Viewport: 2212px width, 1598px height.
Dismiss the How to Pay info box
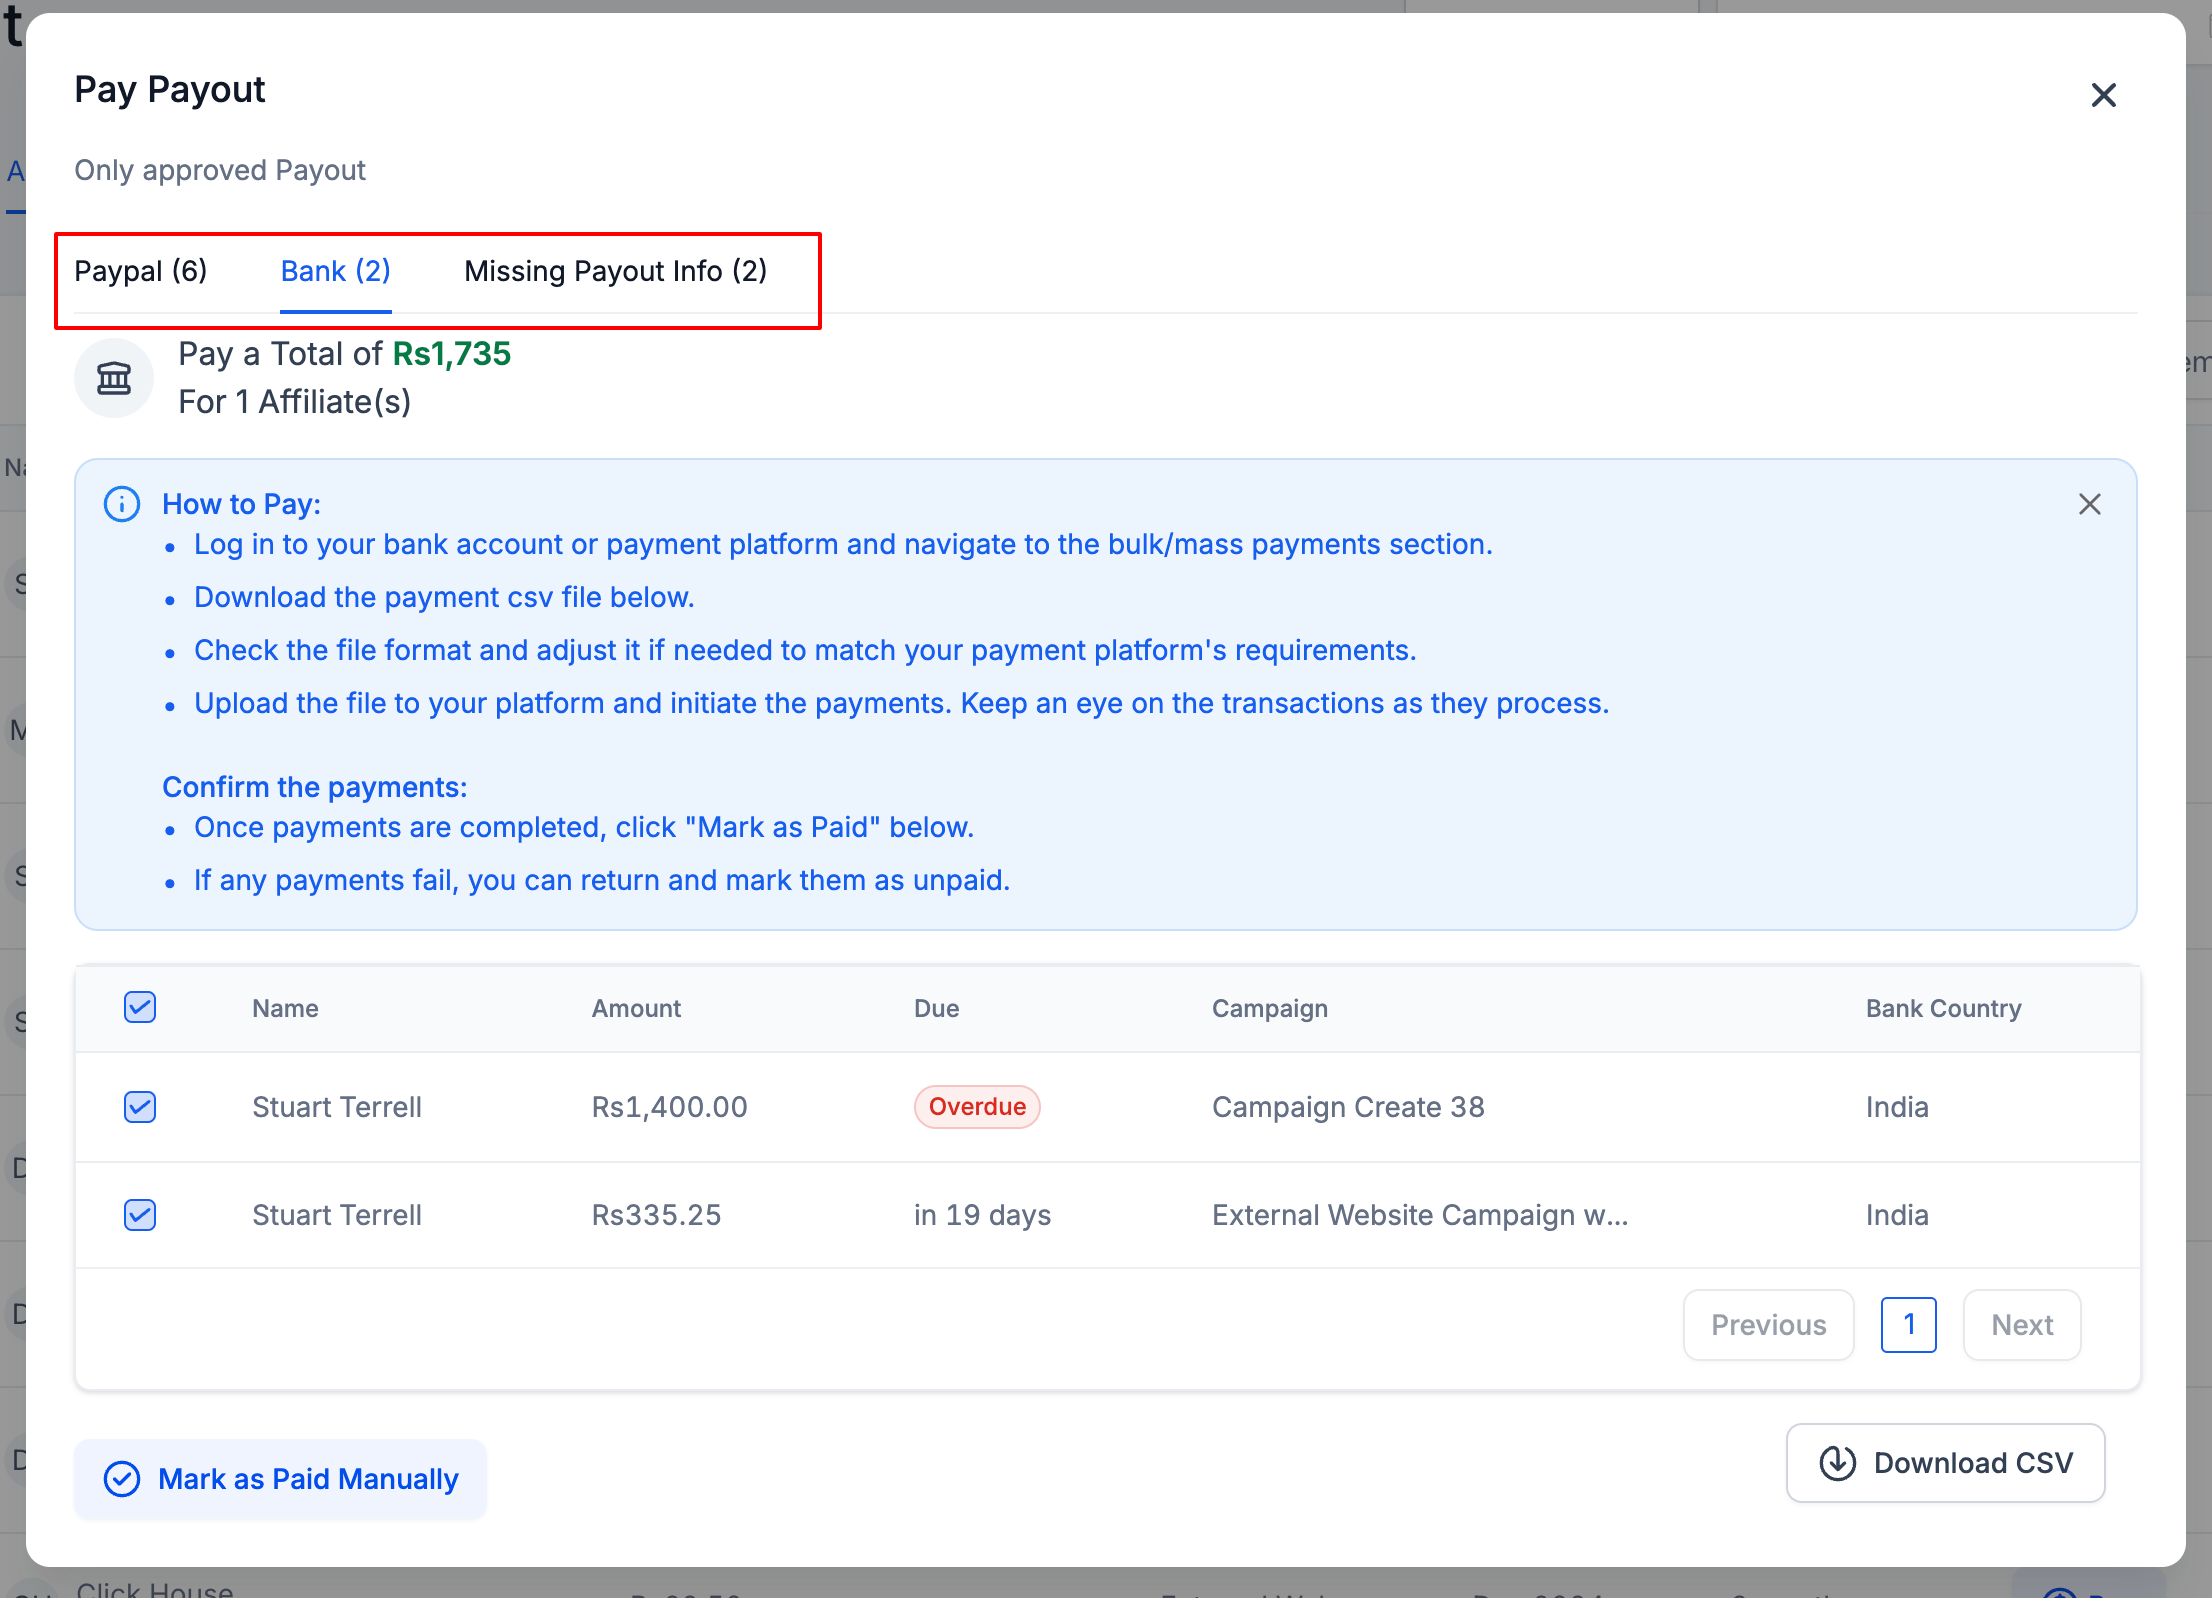pyautogui.click(x=2089, y=504)
